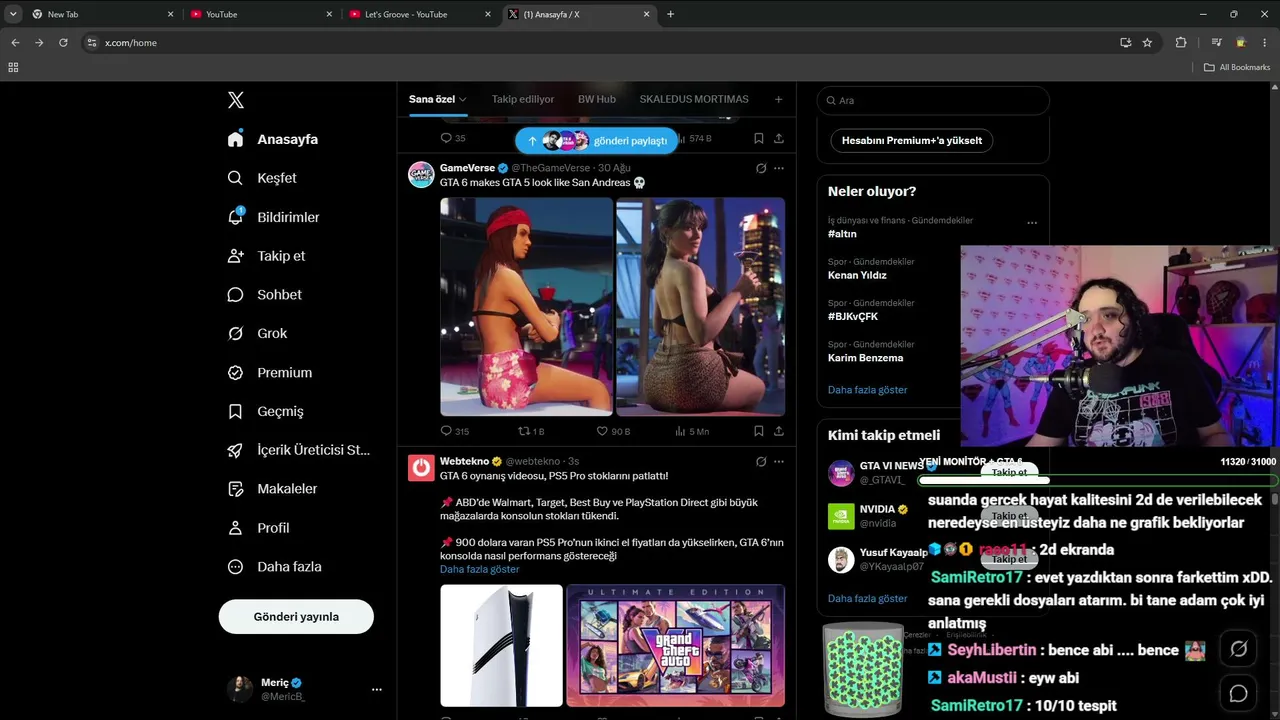Screen dimensions: 1280x720
Task: Bookmark the post with 574 B views
Action: pyautogui.click(x=759, y=138)
